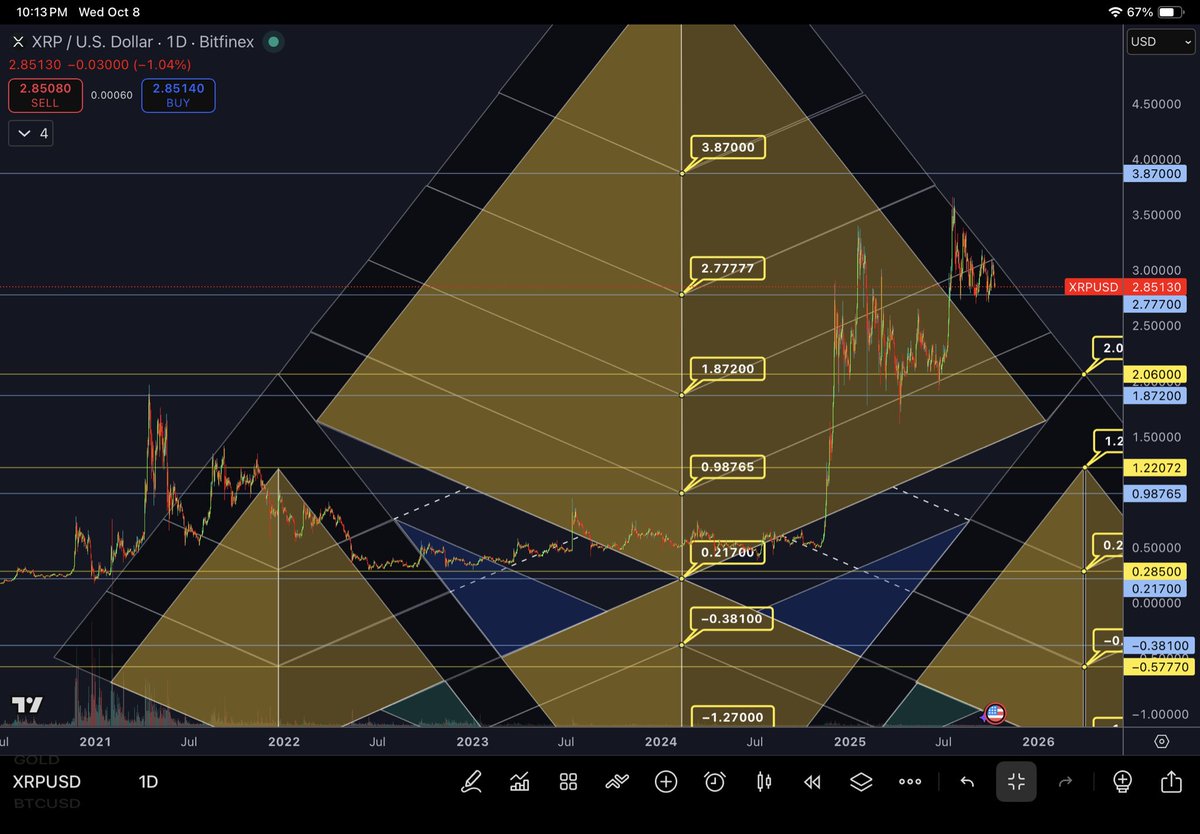This screenshot has width=1200, height=834.
Task: Expand the indicators legend showing 4
Action: point(29,133)
